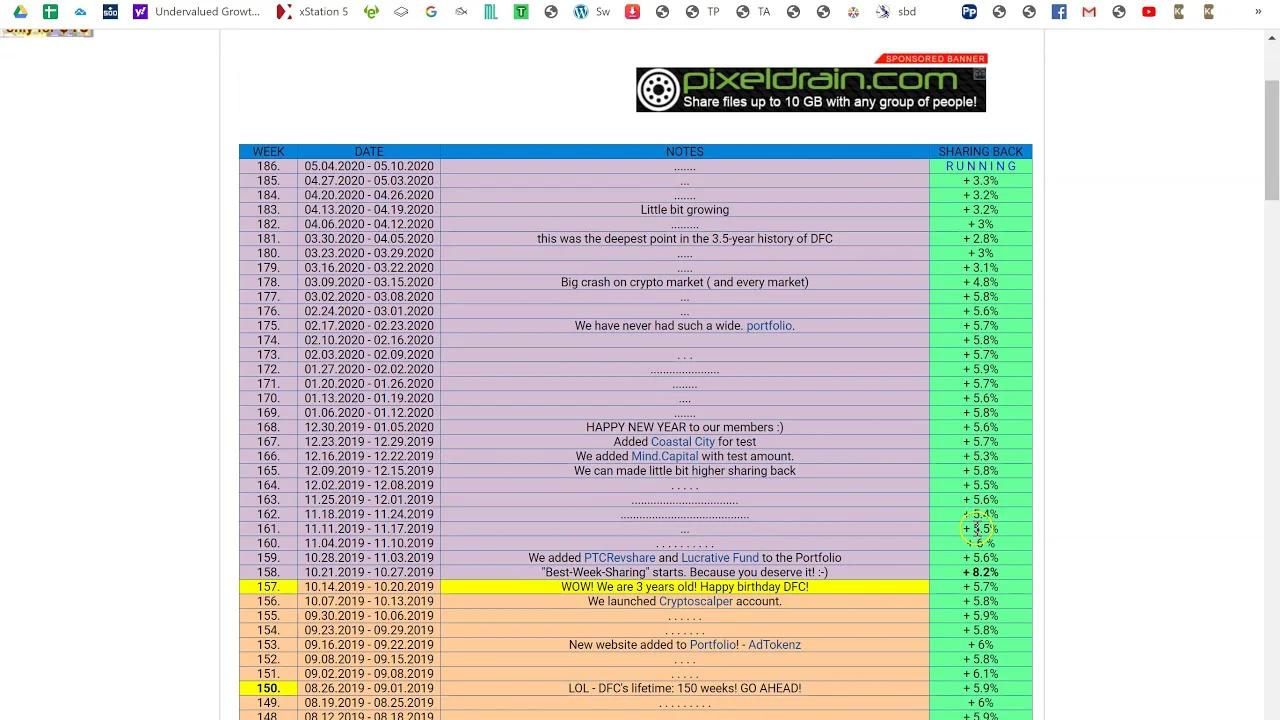Open the Facebook bookmark icon
Viewport: 1280px width, 720px height.
tap(1058, 11)
